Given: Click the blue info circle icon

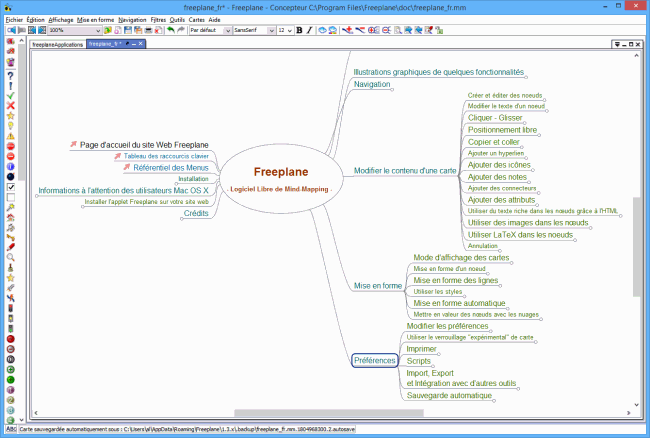Looking at the screenshot, I should 11,167.
